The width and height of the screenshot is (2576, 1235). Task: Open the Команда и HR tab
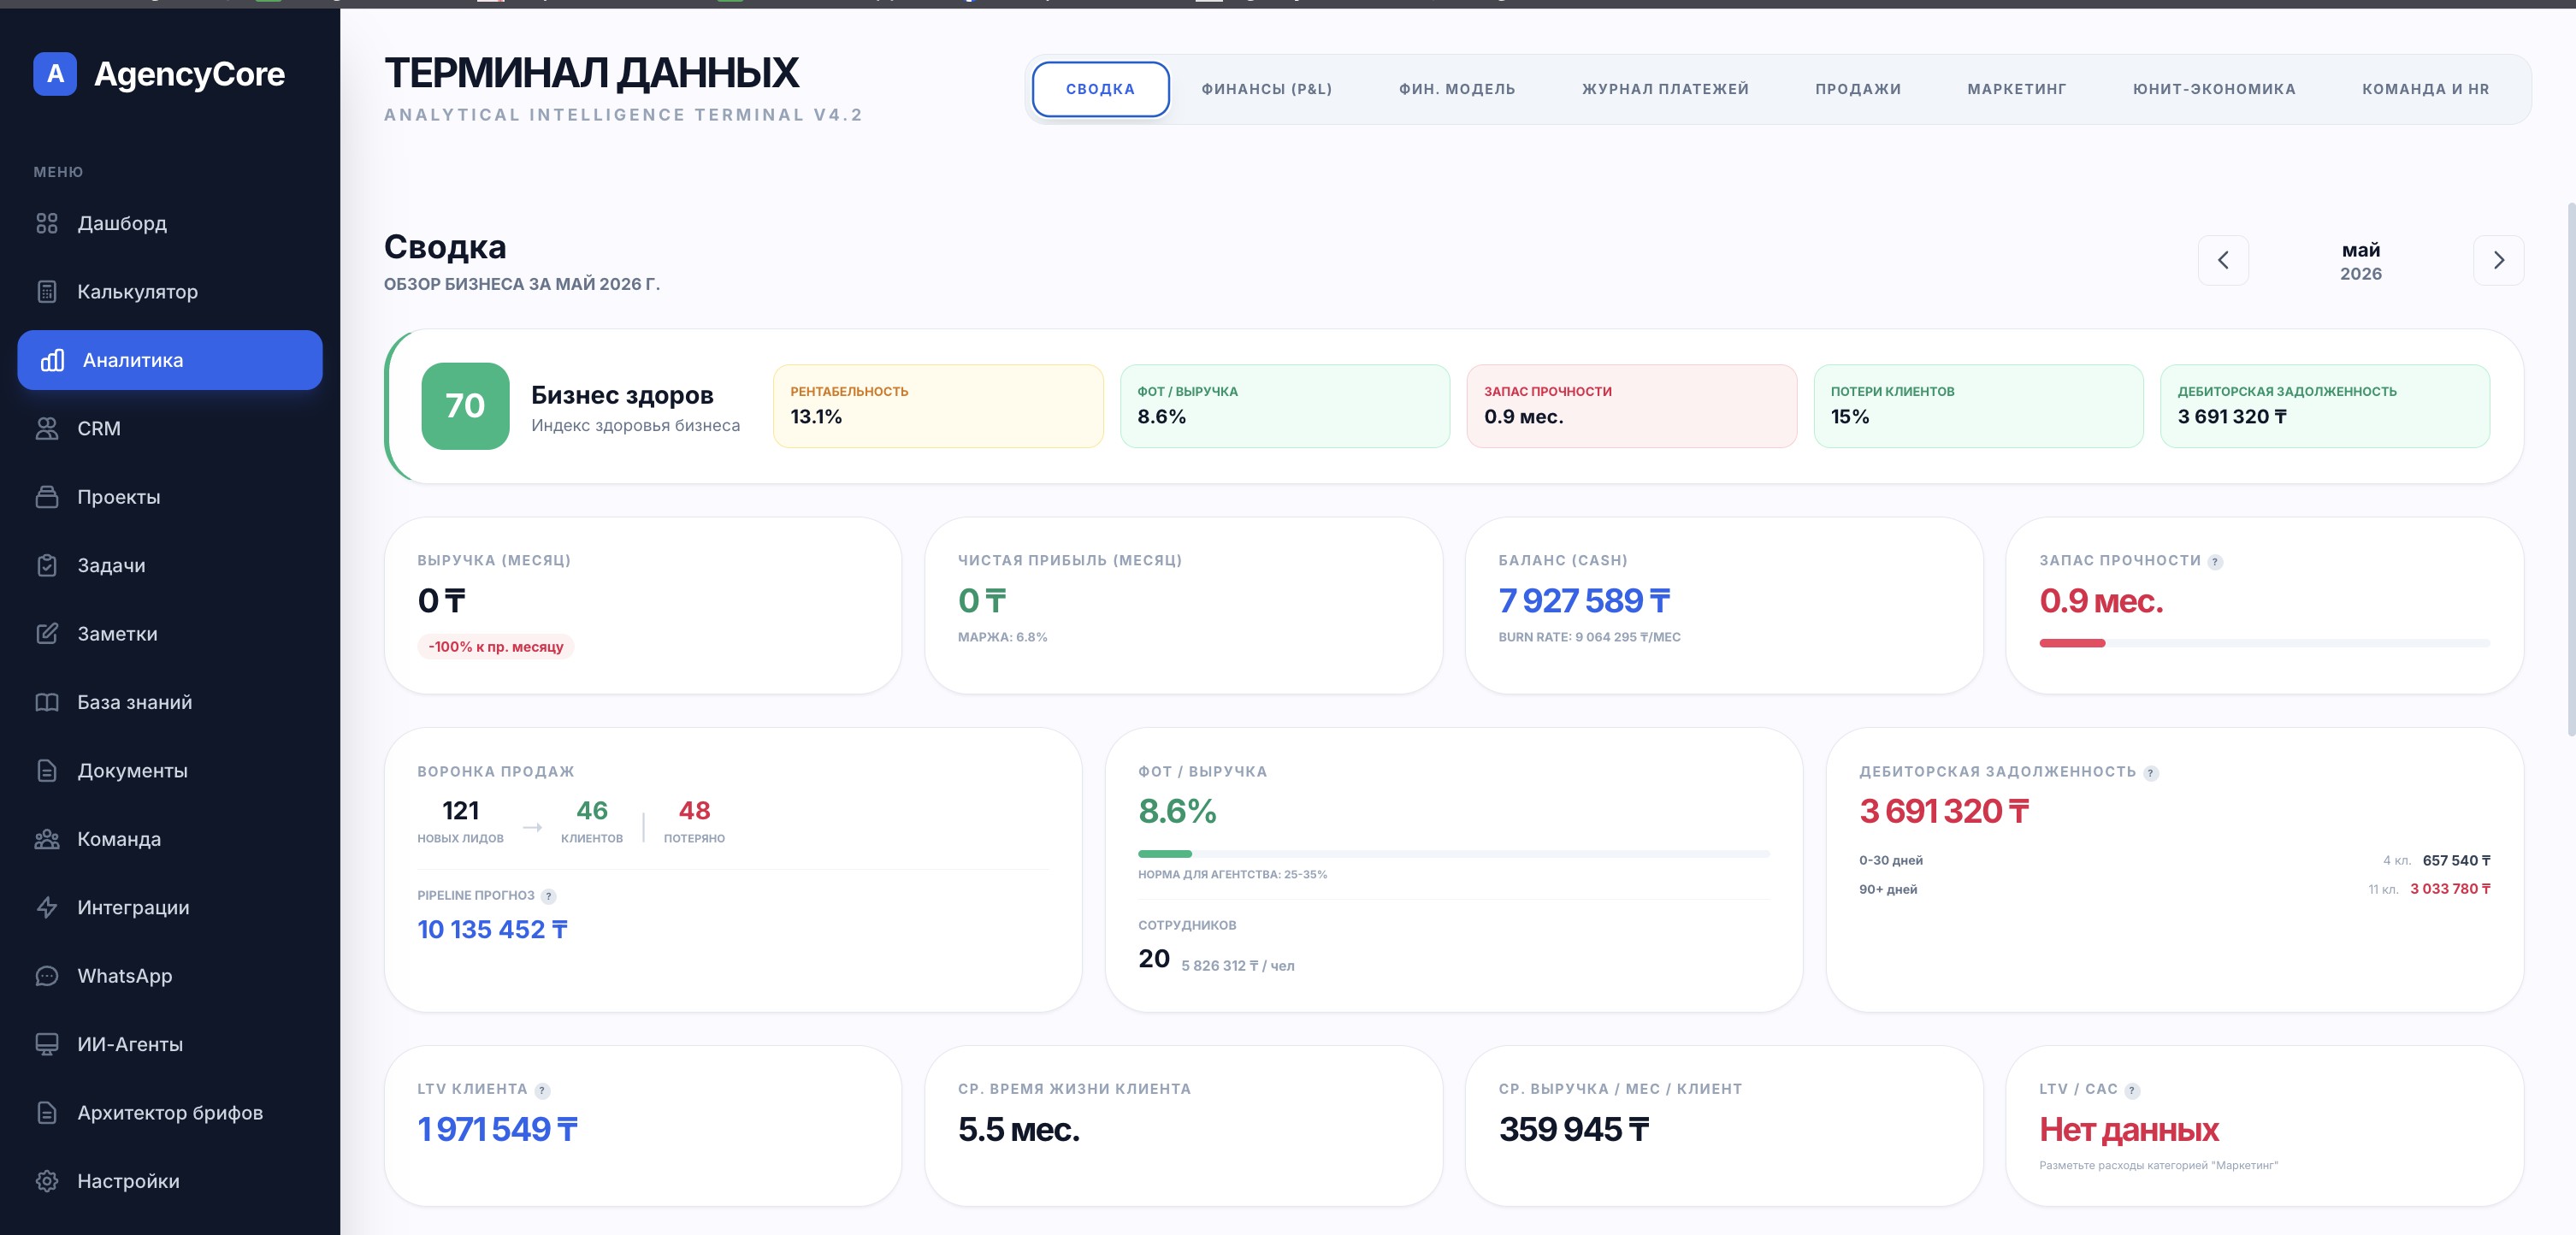tap(2425, 89)
